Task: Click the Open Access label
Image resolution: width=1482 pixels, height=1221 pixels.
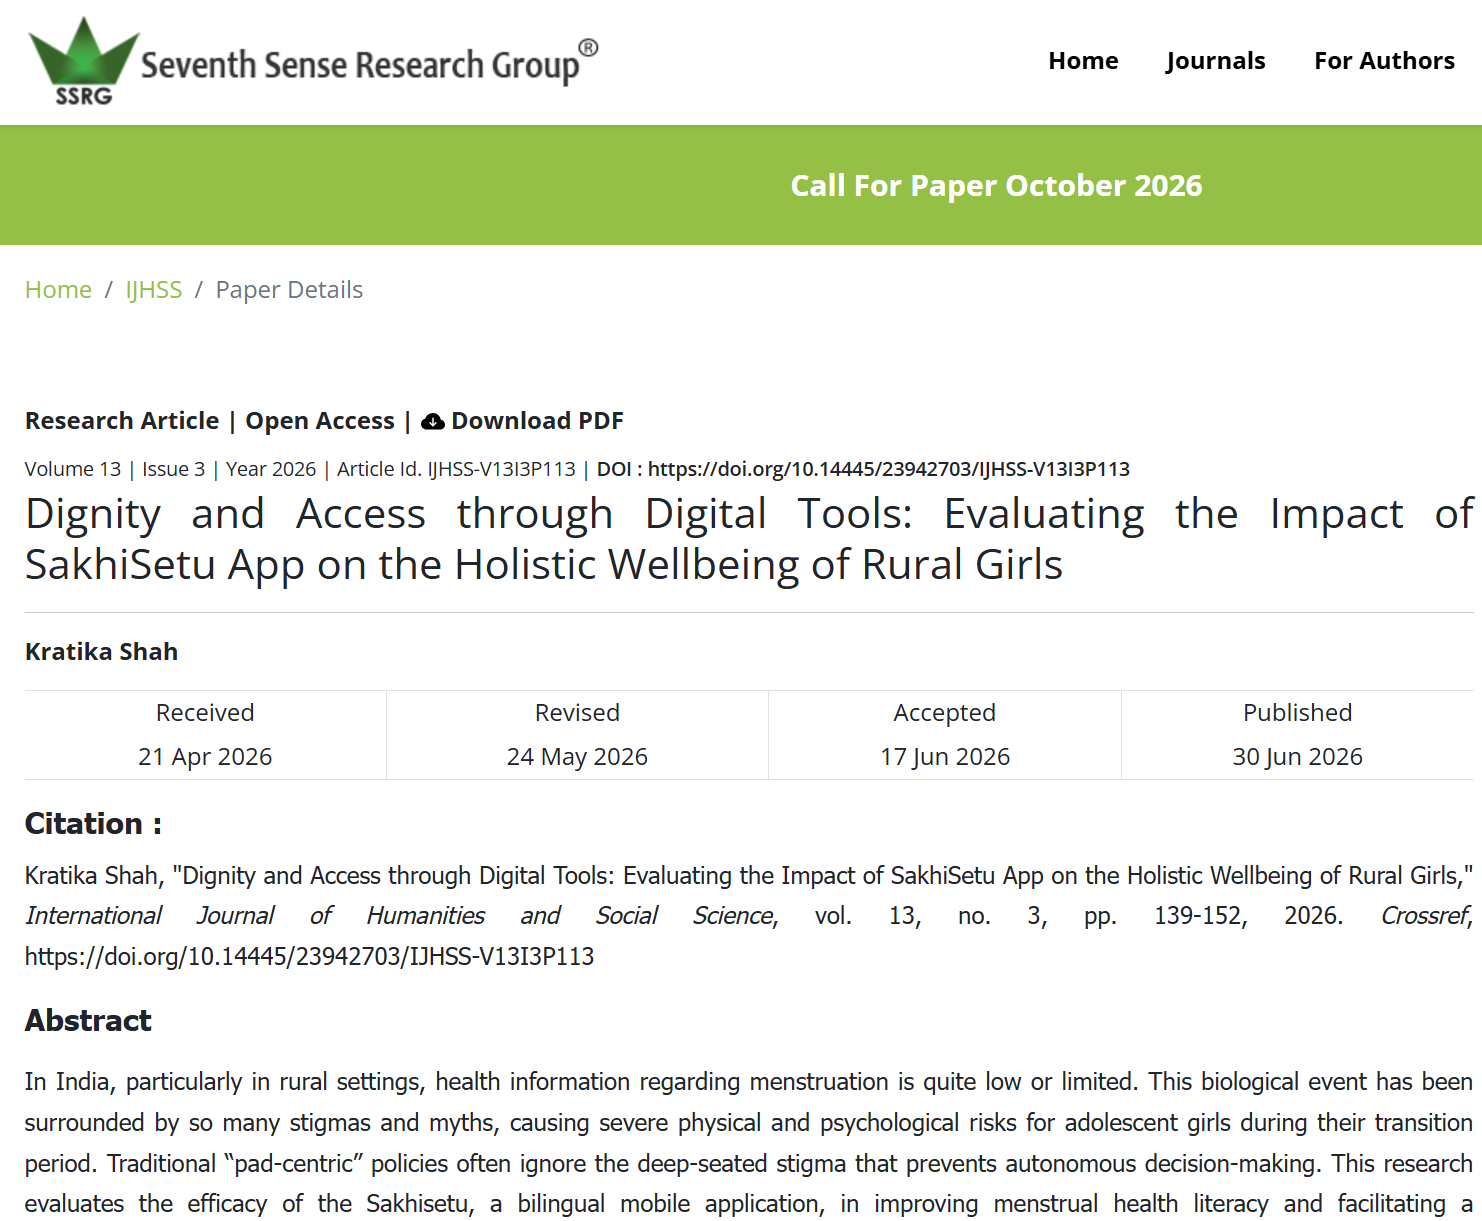Action: [320, 421]
